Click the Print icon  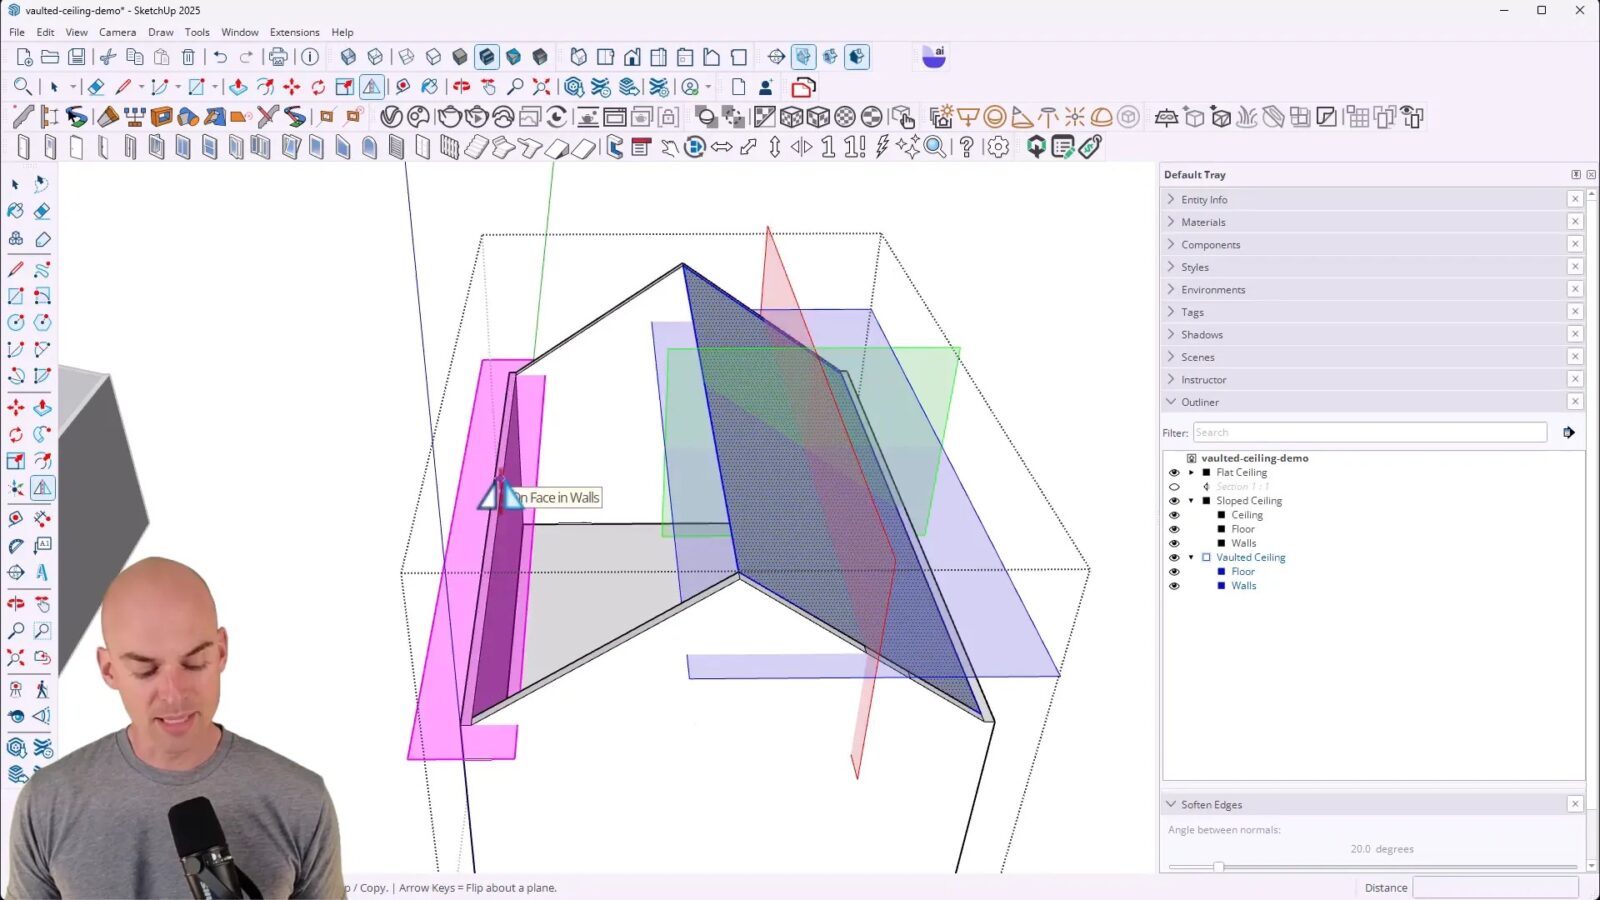[278, 57]
